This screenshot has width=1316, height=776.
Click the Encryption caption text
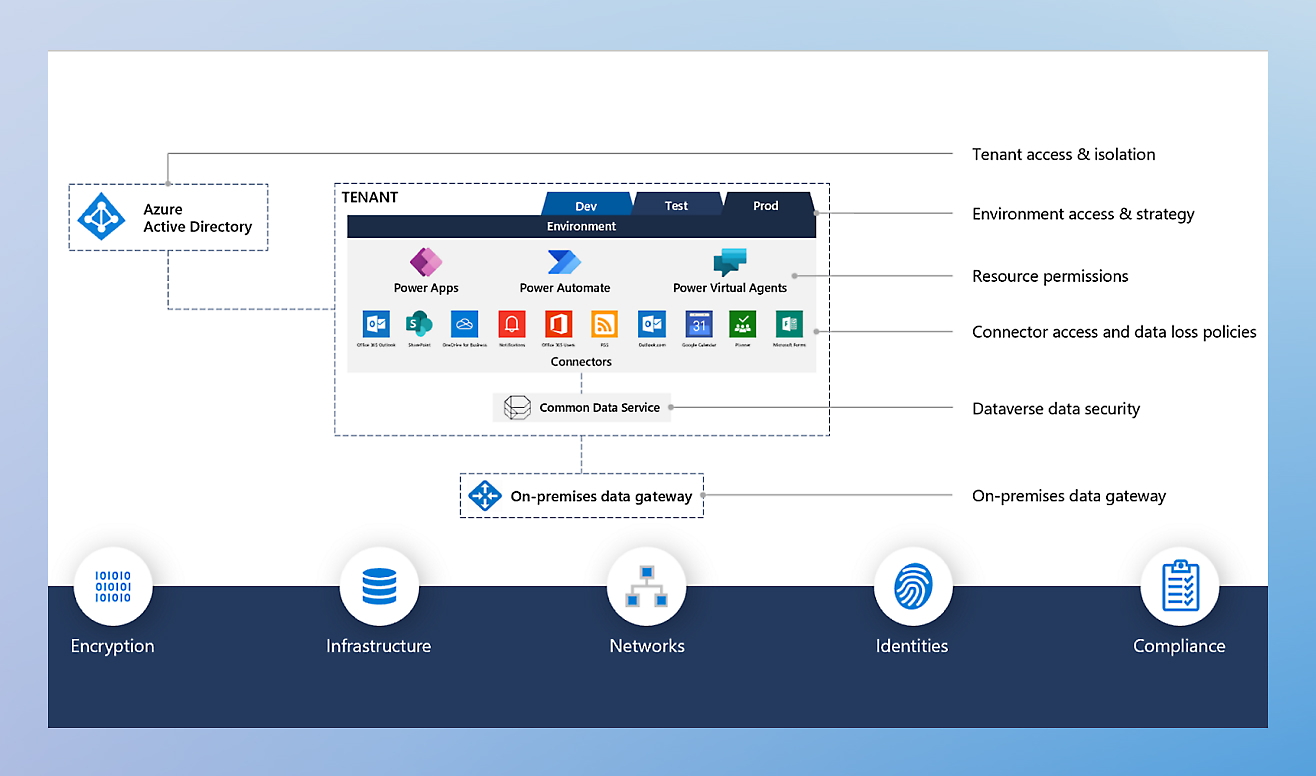point(113,646)
